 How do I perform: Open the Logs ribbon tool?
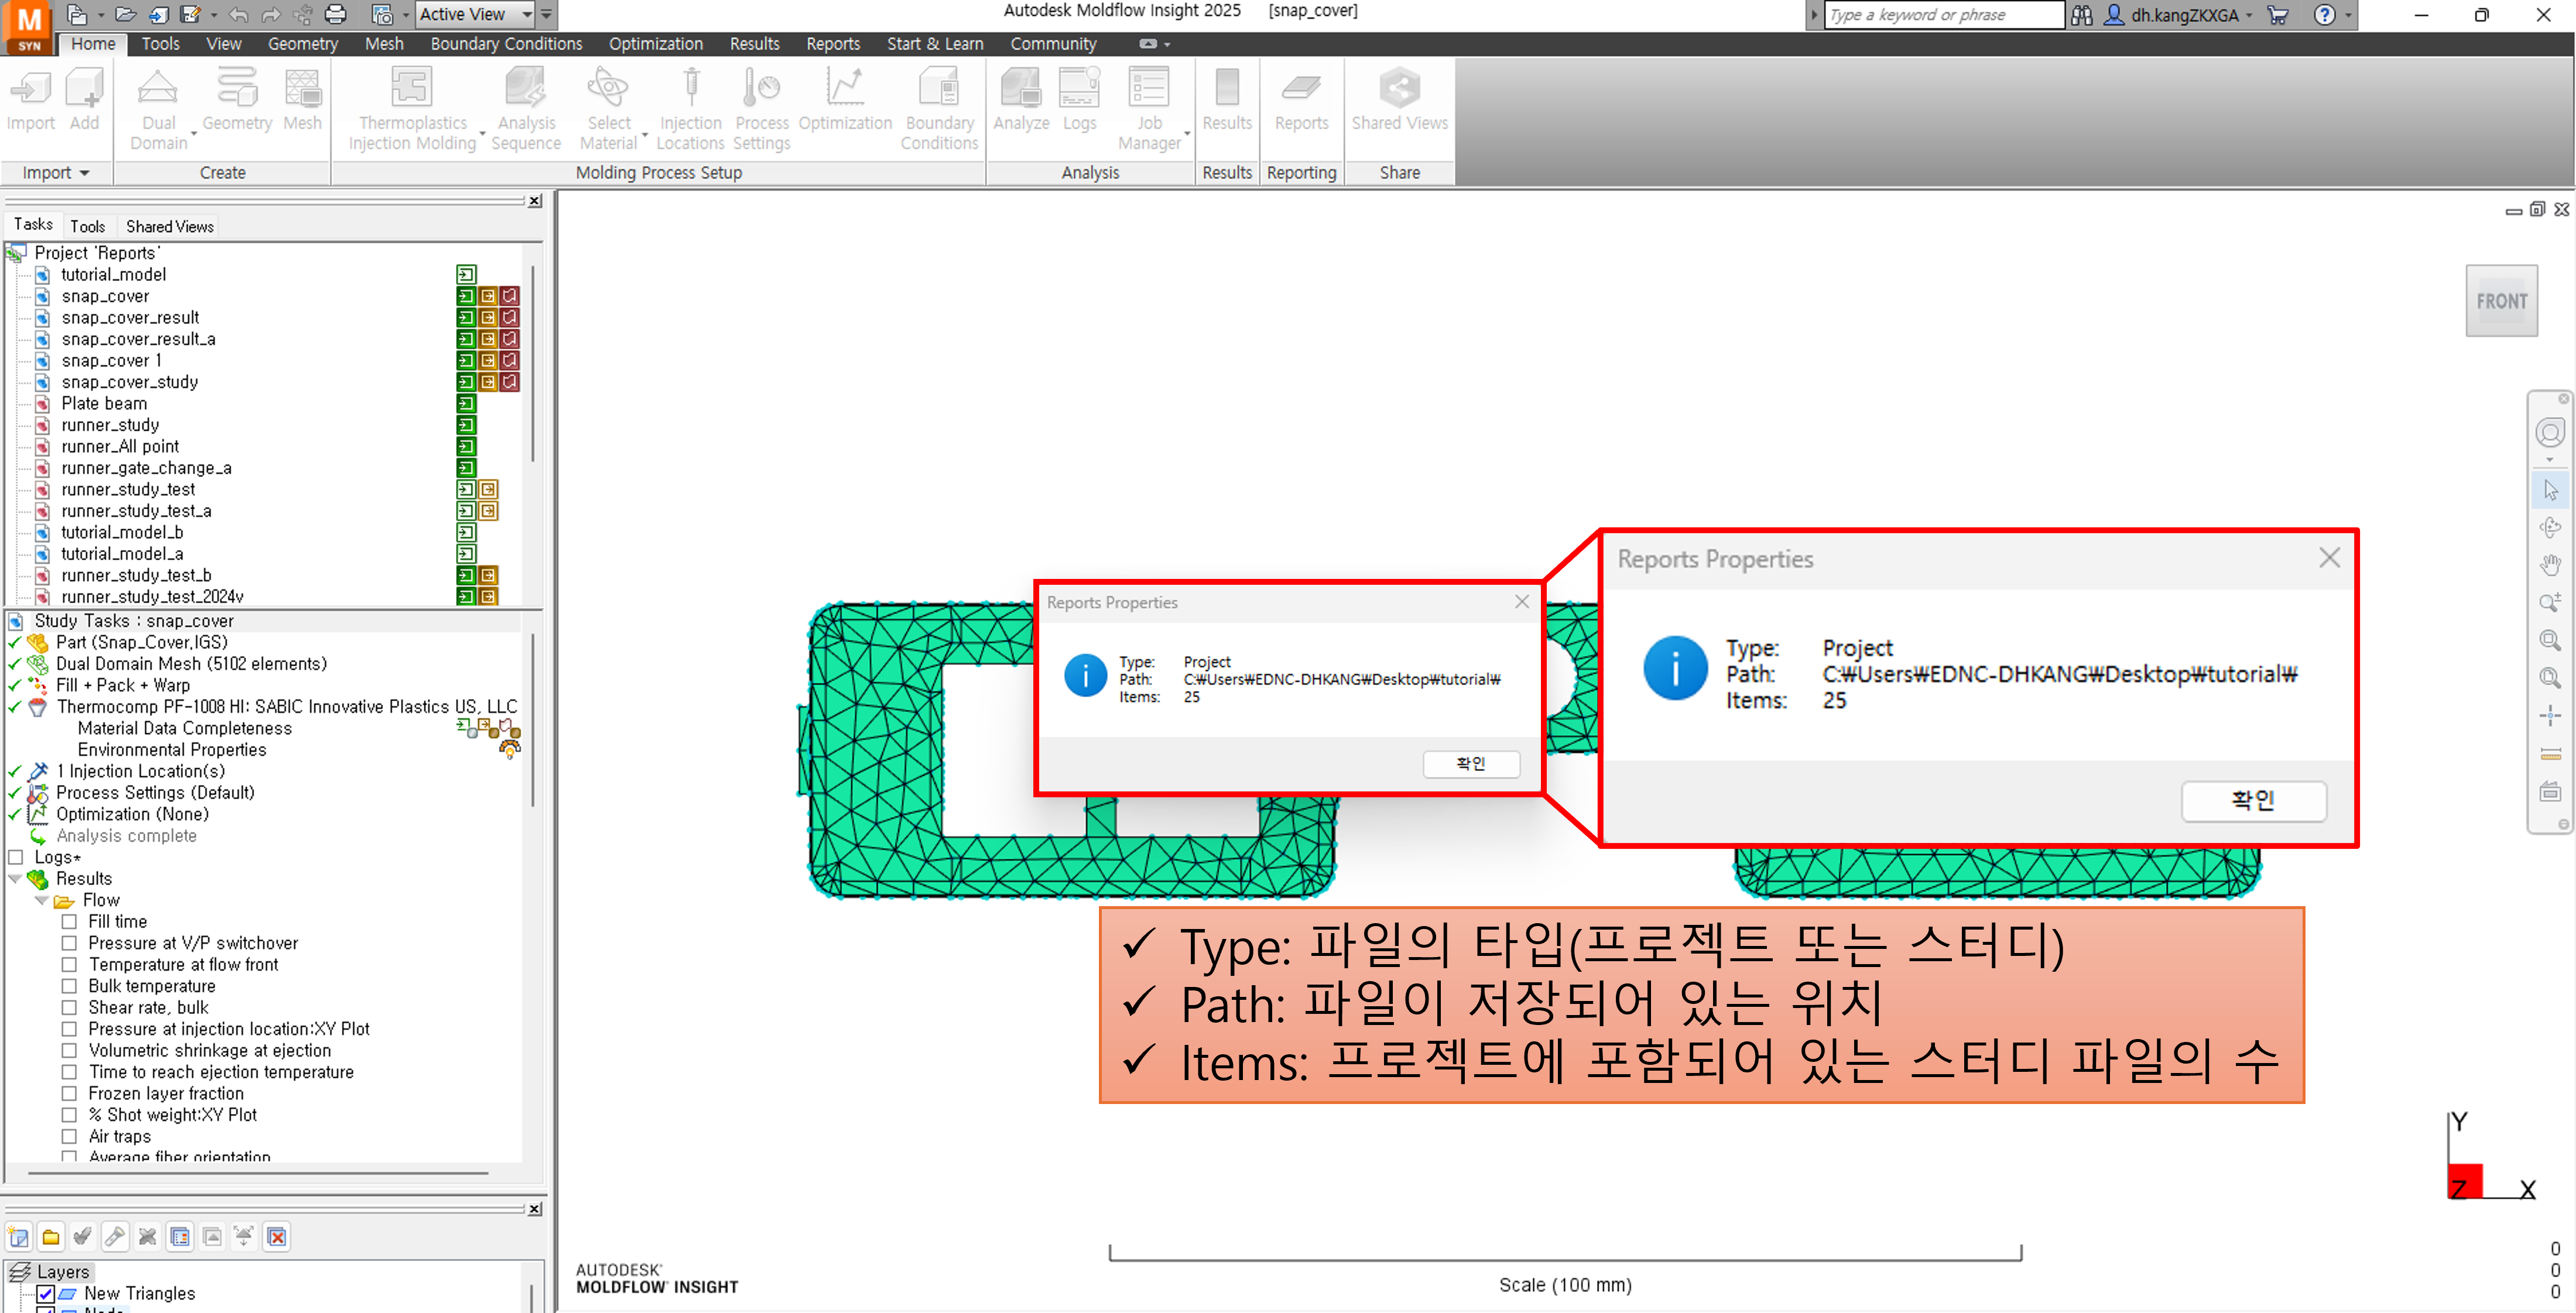(1079, 99)
